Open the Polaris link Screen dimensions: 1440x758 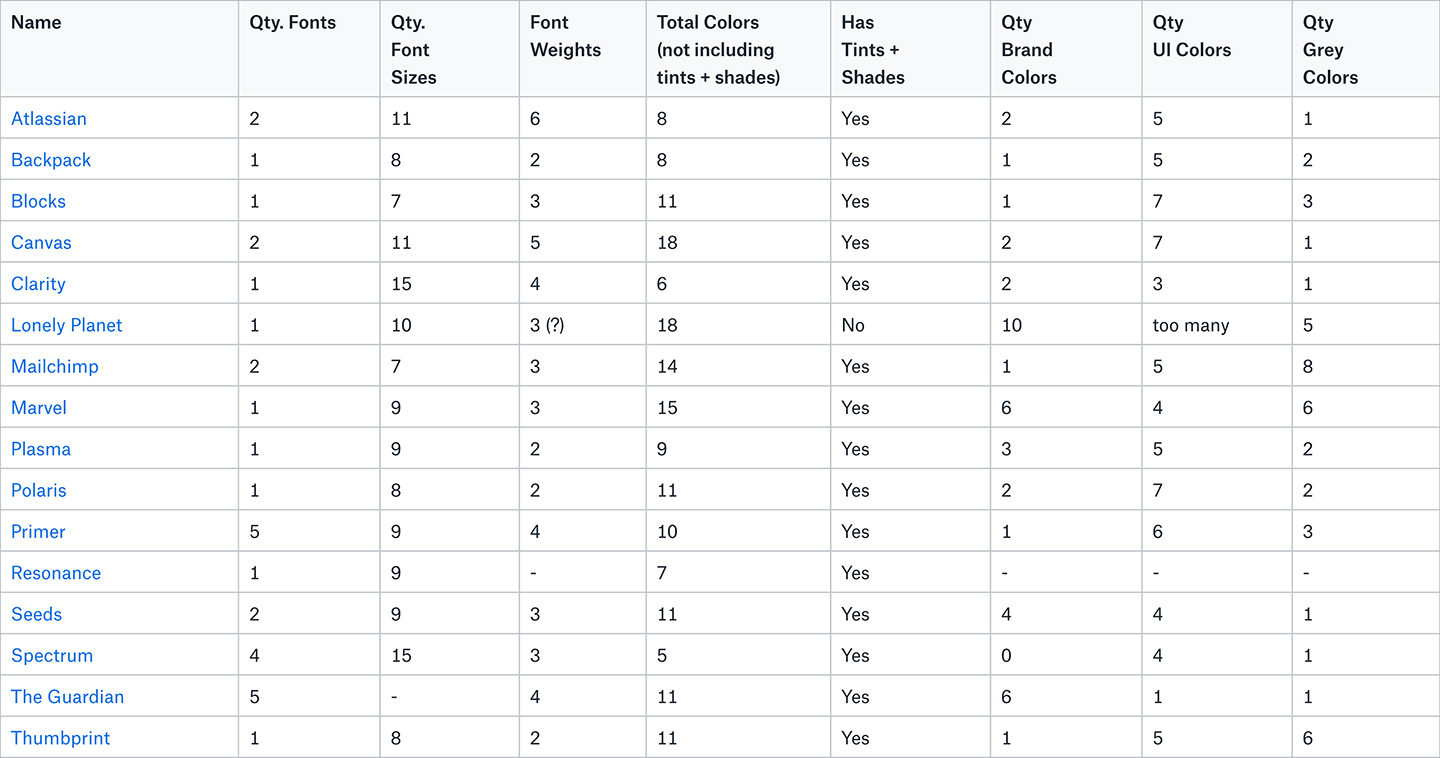(x=39, y=490)
